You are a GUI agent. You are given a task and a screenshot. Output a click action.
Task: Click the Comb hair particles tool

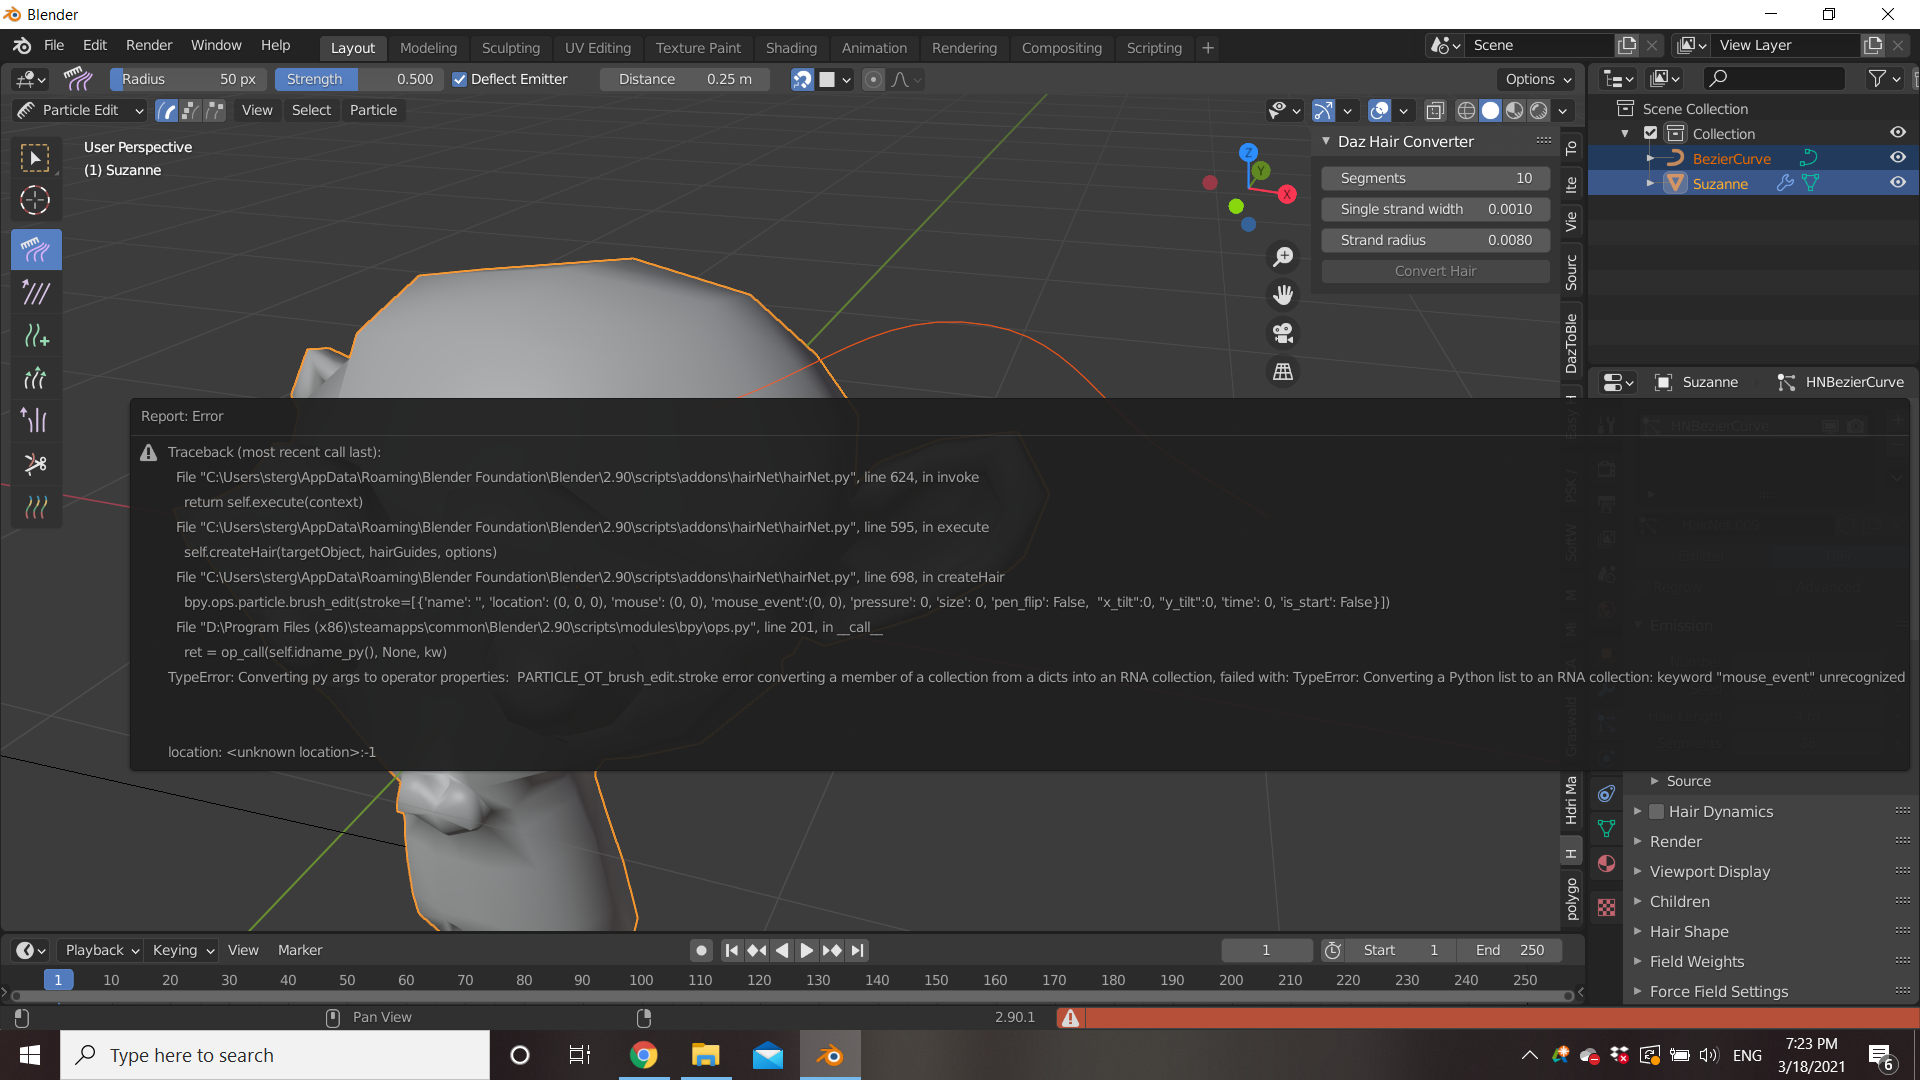(34, 249)
